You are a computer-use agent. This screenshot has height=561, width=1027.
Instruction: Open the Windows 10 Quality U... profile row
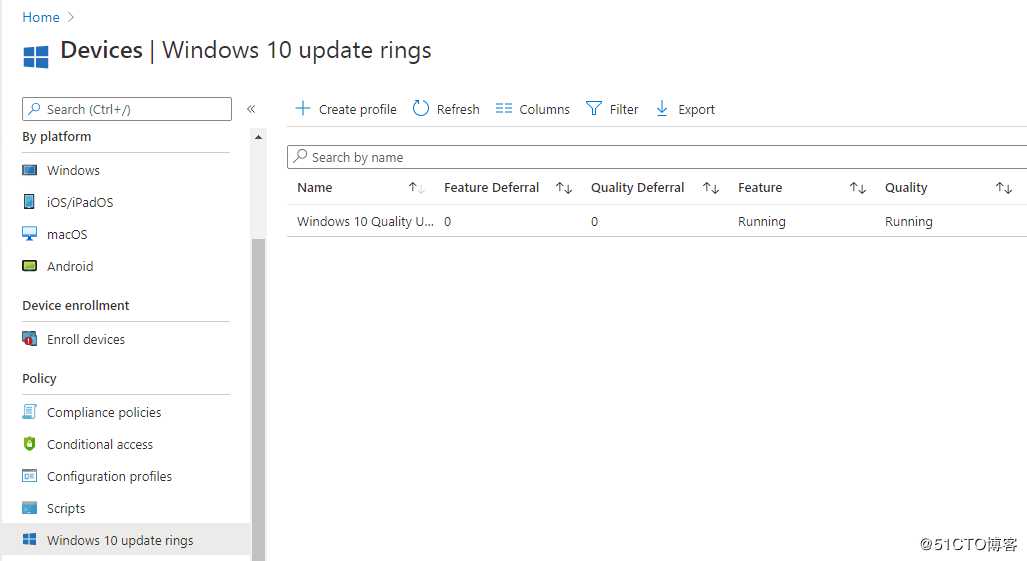coord(365,221)
